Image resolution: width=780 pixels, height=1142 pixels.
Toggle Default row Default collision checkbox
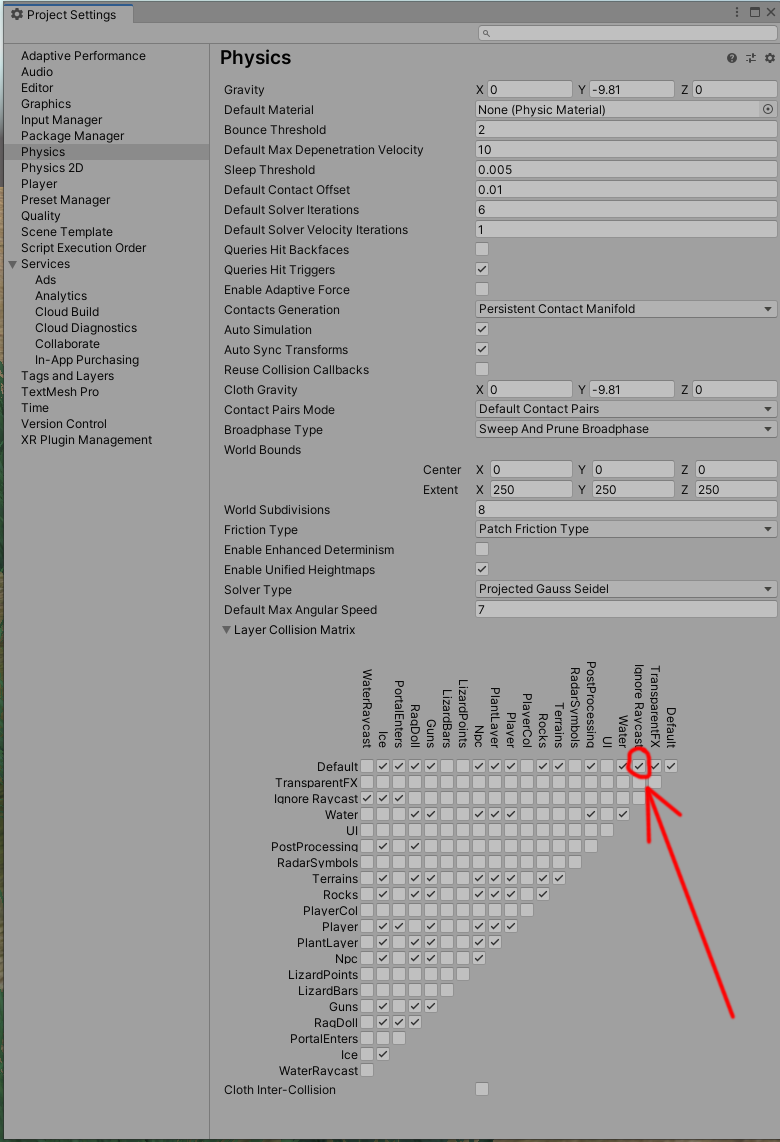tap(671, 766)
